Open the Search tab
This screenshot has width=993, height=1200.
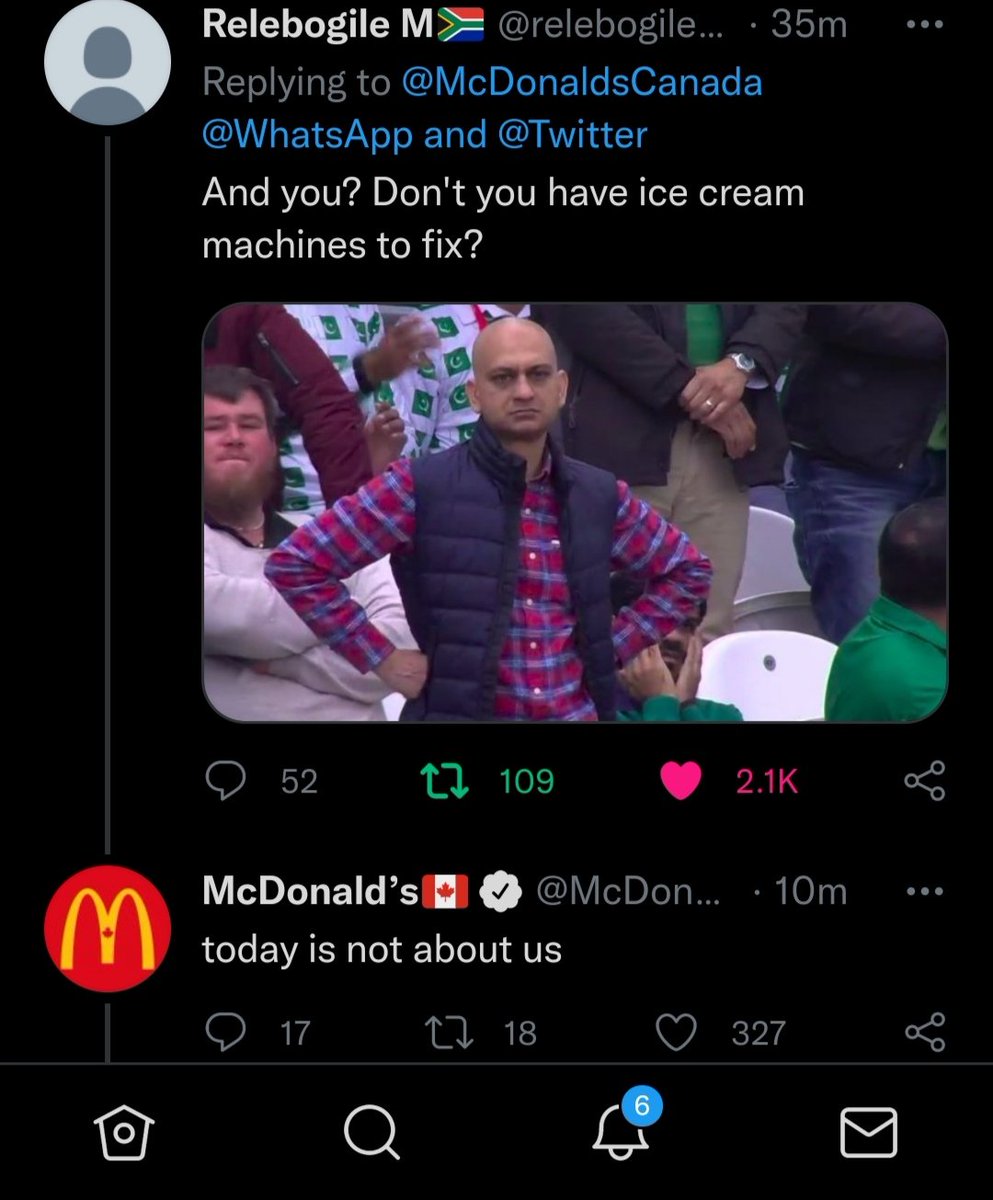click(371, 1134)
